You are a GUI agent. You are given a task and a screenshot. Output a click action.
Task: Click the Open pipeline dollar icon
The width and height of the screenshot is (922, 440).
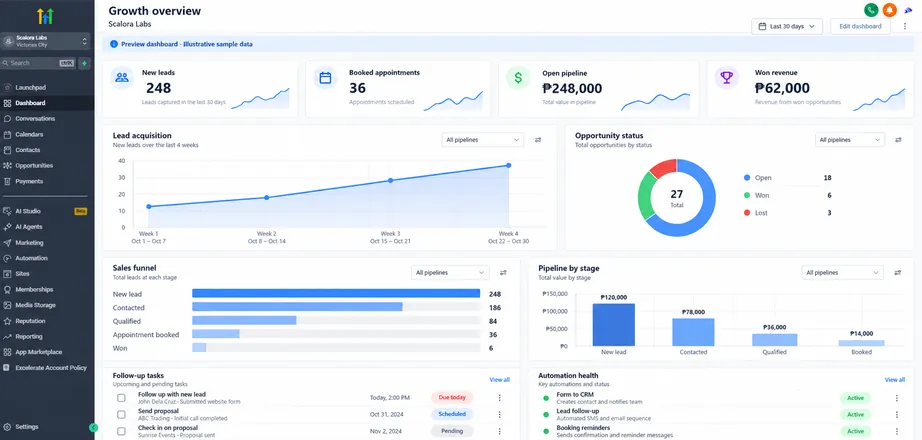pyautogui.click(x=518, y=78)
